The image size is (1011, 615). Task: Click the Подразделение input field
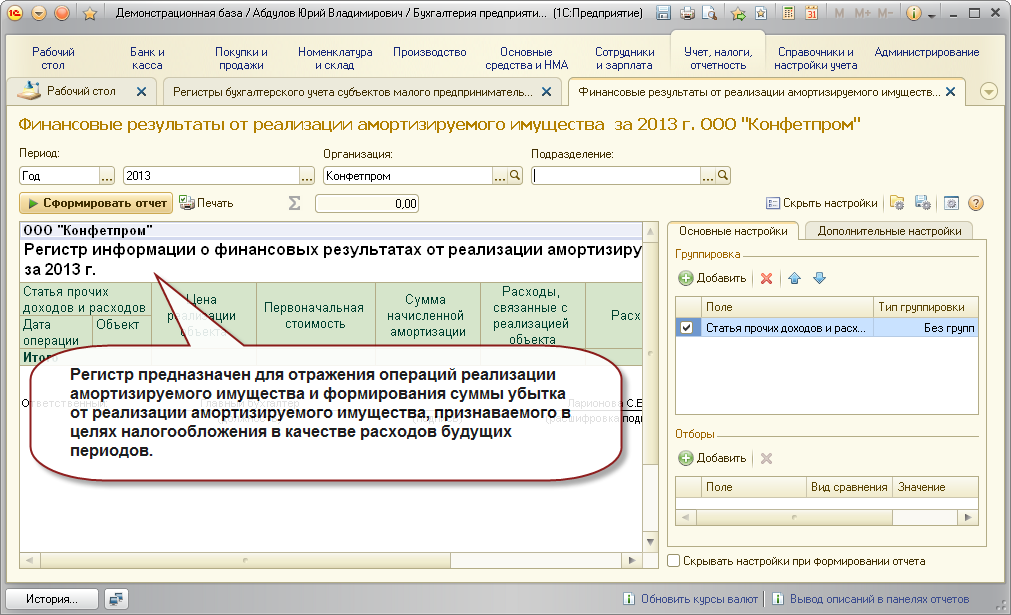click(616, 175)
